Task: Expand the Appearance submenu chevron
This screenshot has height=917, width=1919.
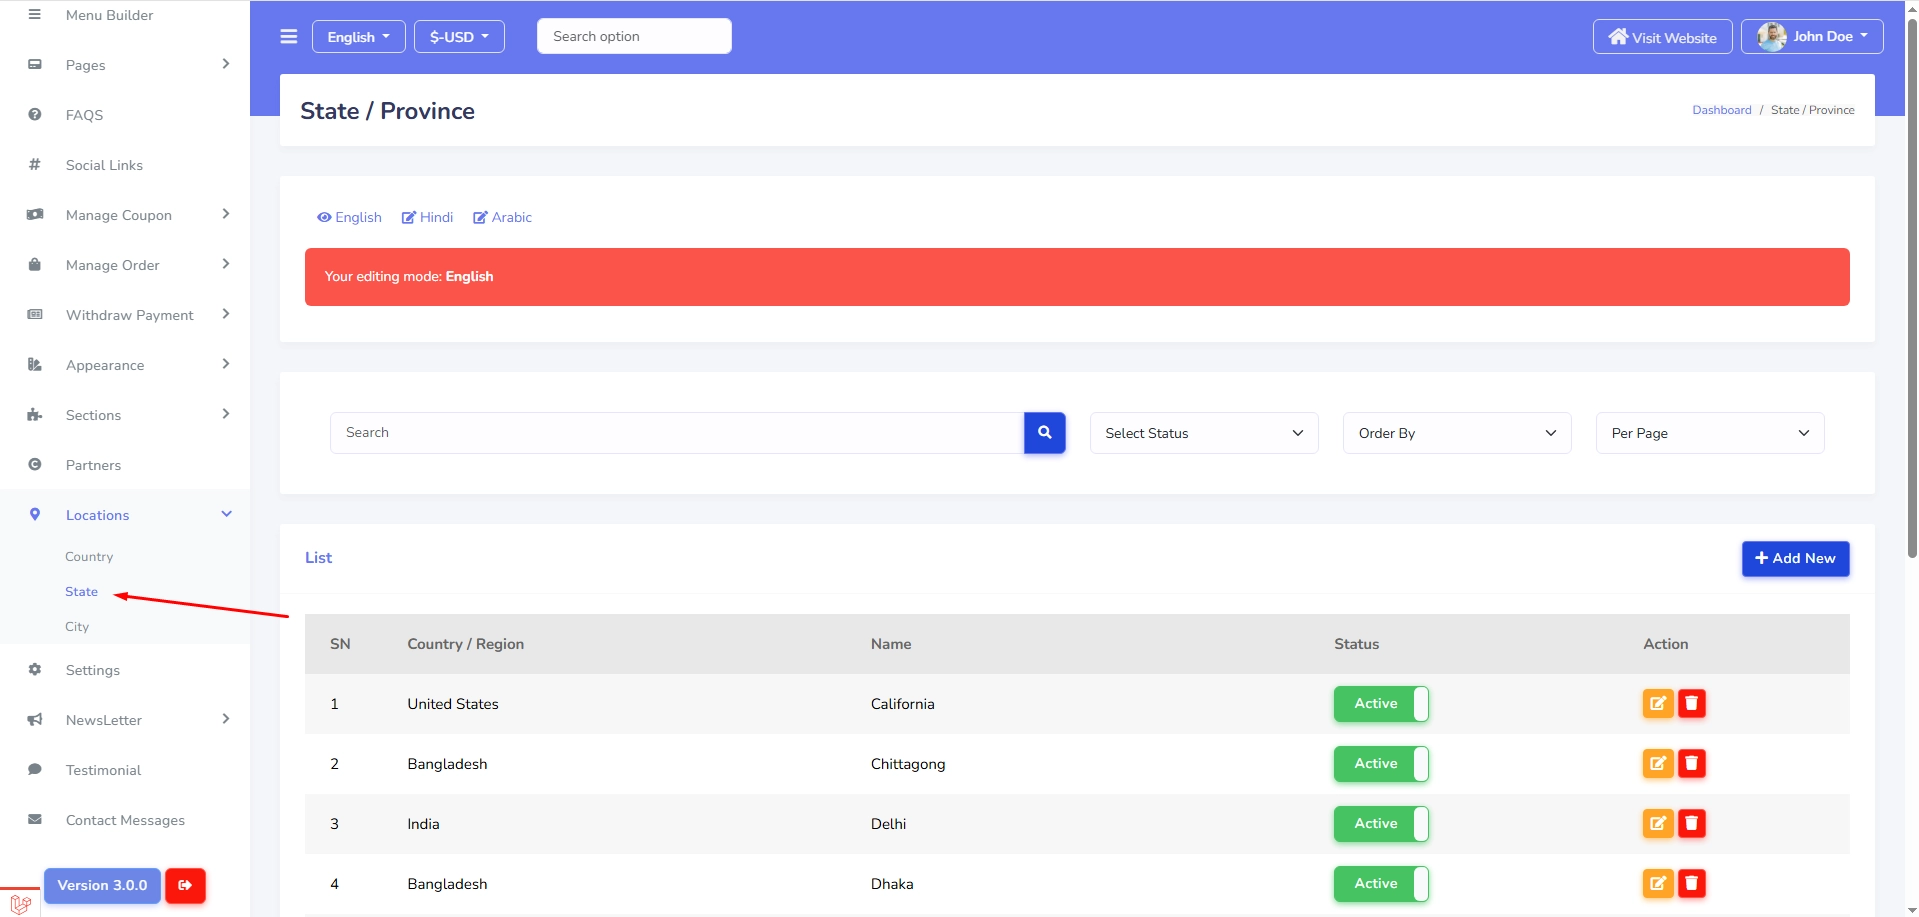Action: [226, 364]
